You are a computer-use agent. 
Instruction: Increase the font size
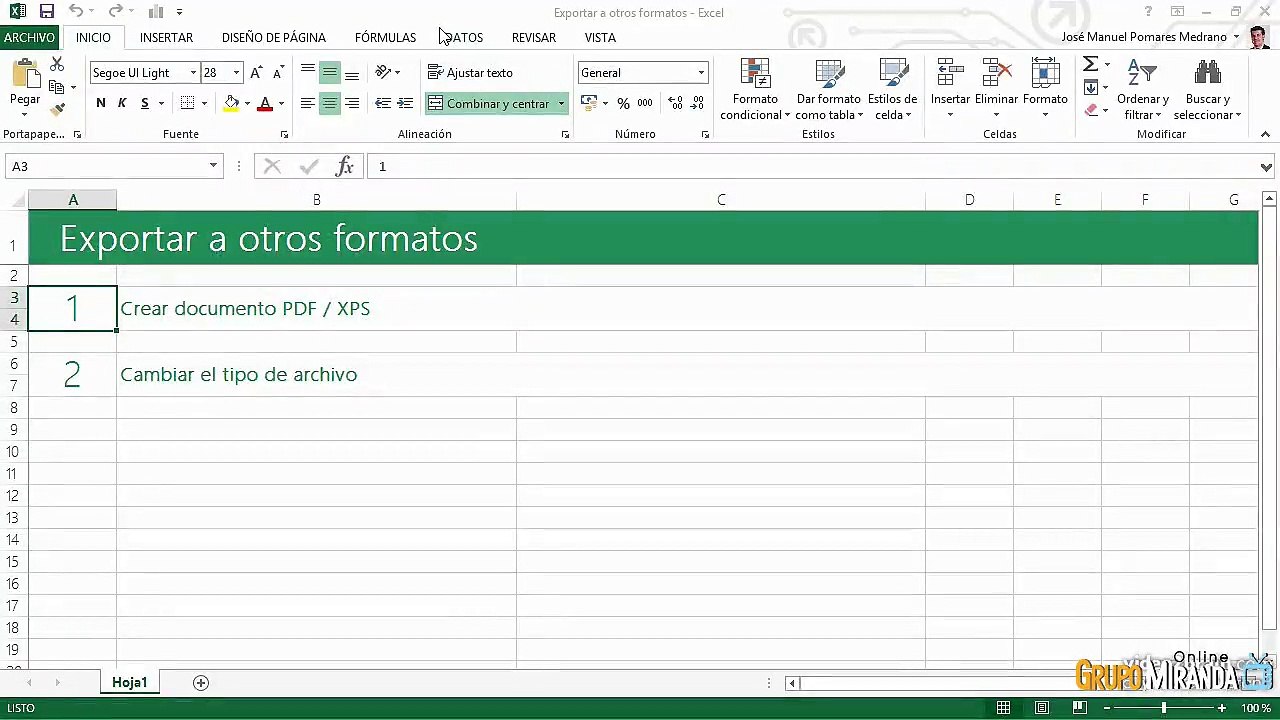pos(257,72)
